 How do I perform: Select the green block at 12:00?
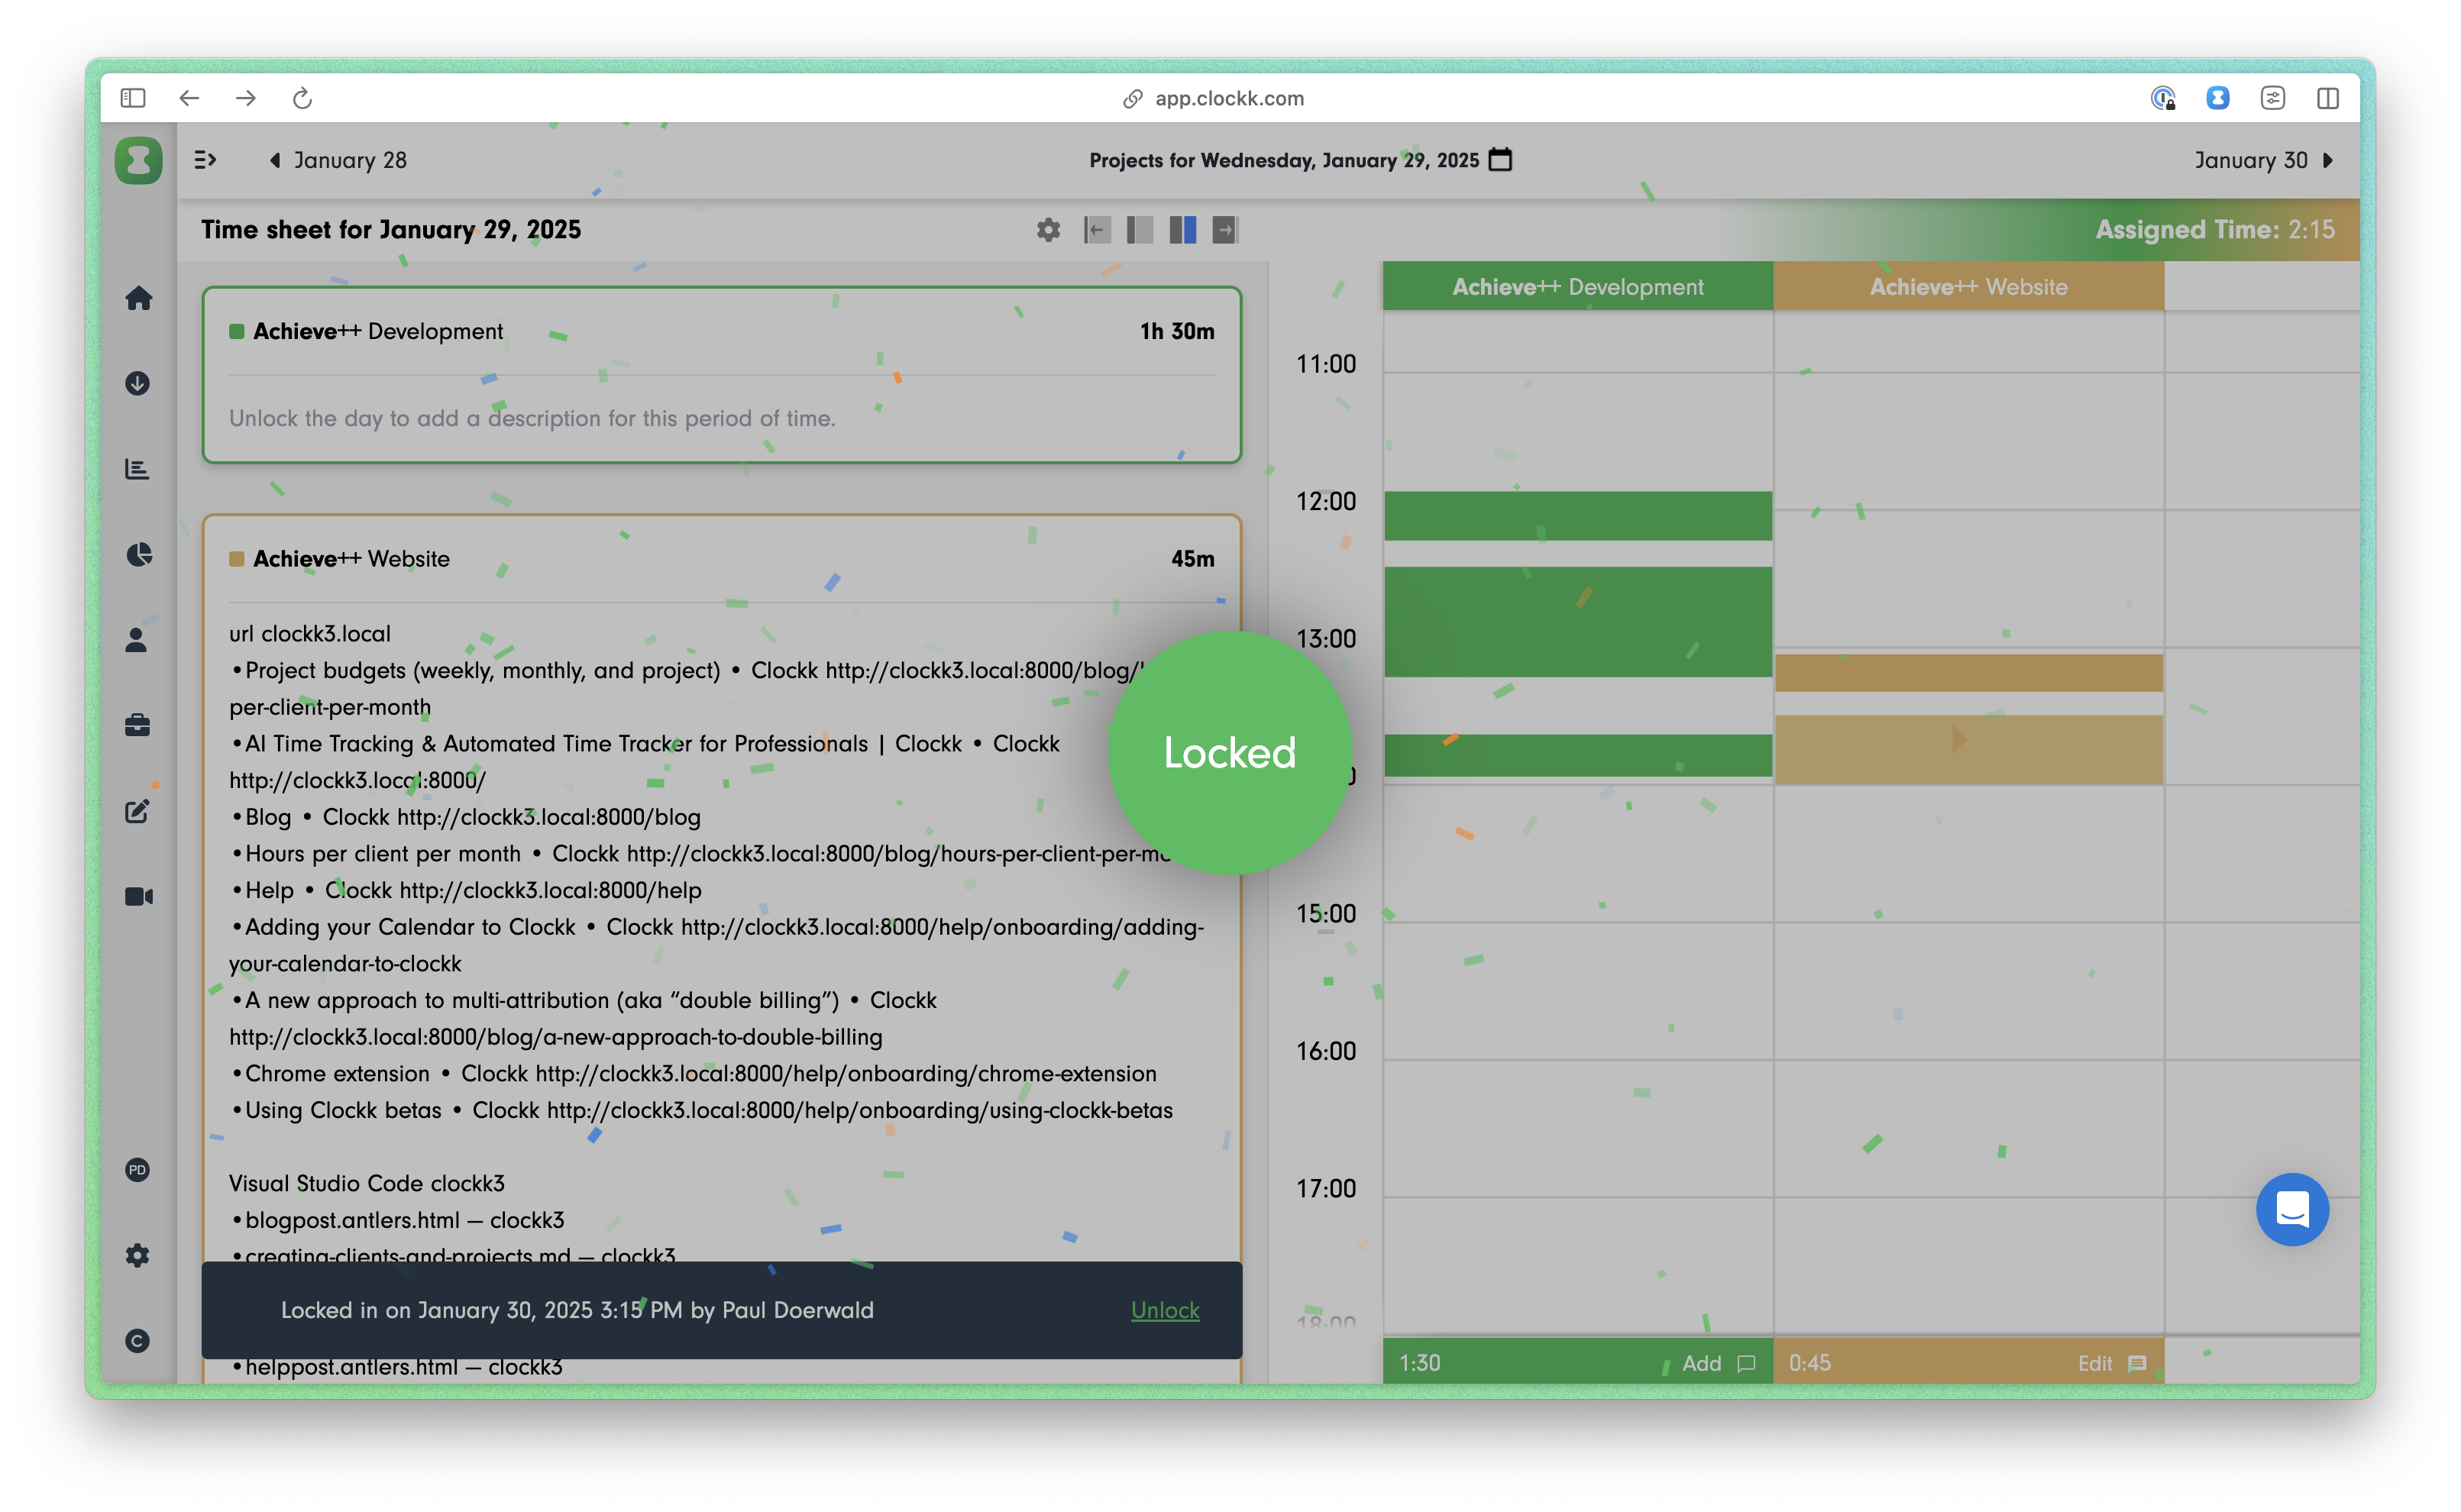1578,516
